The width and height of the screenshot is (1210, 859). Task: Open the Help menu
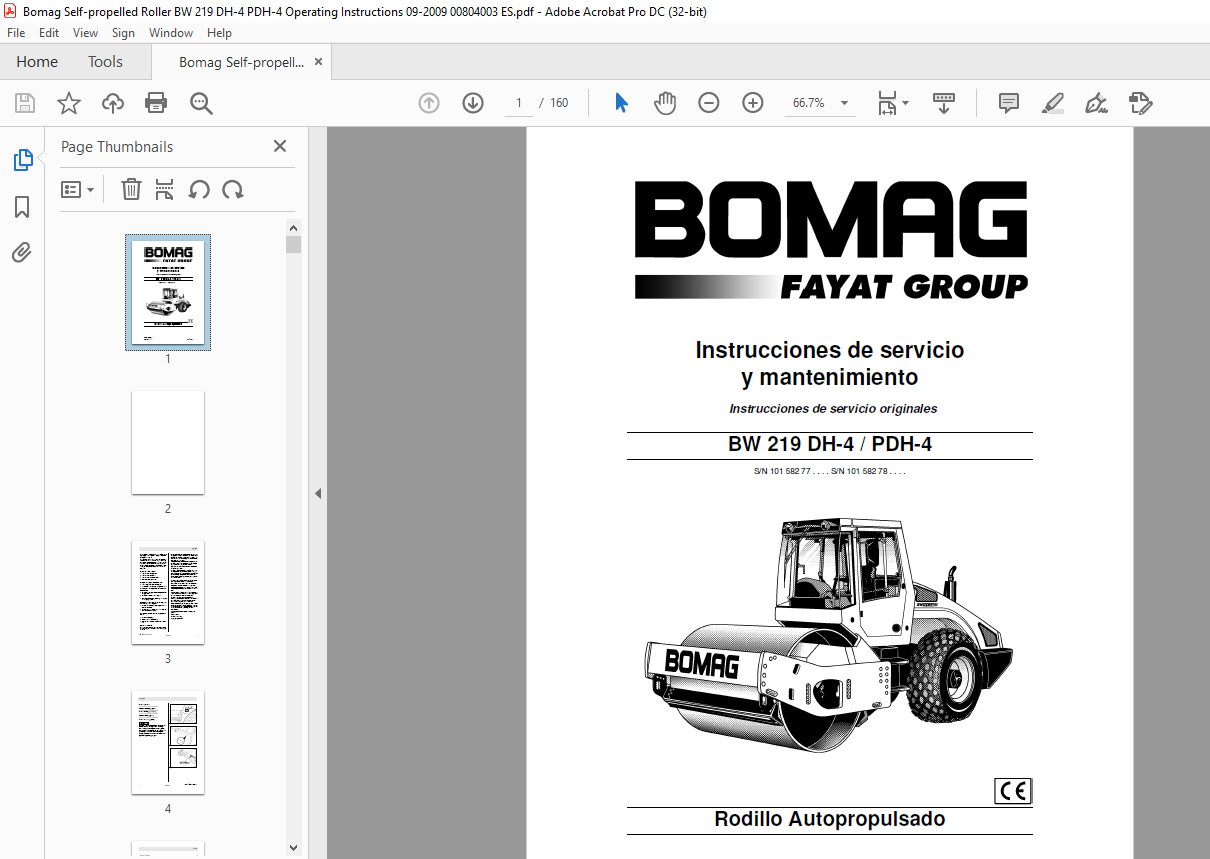tap(219, 33)
